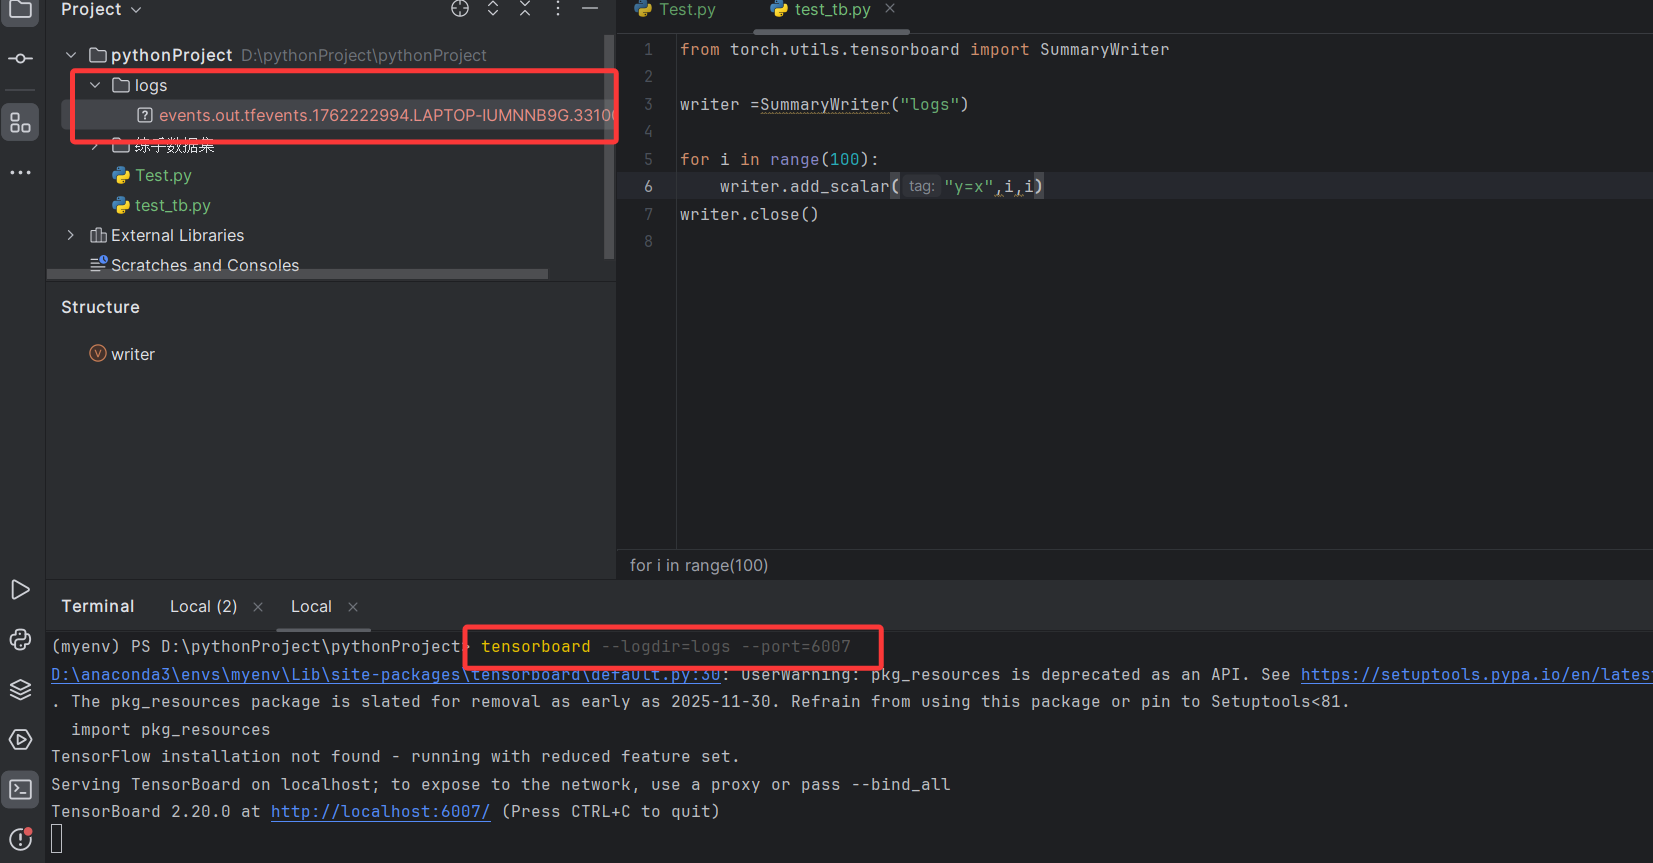
Task: Open the Commit tool window icon
Action: pyautogui.click(x=20, y=59)
